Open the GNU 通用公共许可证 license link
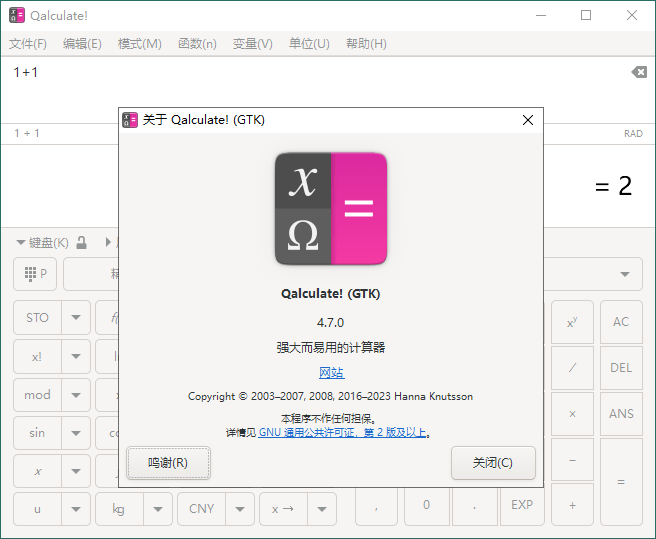 point(343,433)
